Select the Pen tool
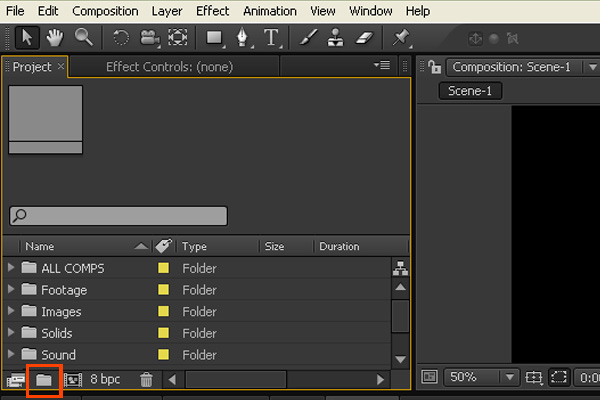 (x=243, y=38)
